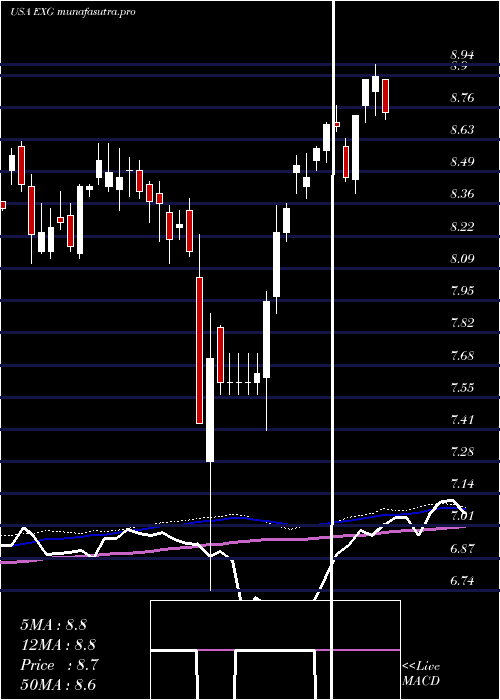Image resolution: width=500 pixels, height=700 pixels.
Task: Click the 7.95 price axis label
Action: 462,291
